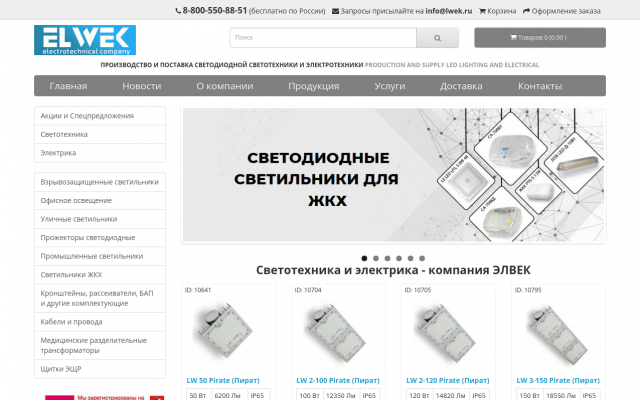Screen dimensions: 640x400
Task: Click the magnifier search button
Action: click(437, 38)
